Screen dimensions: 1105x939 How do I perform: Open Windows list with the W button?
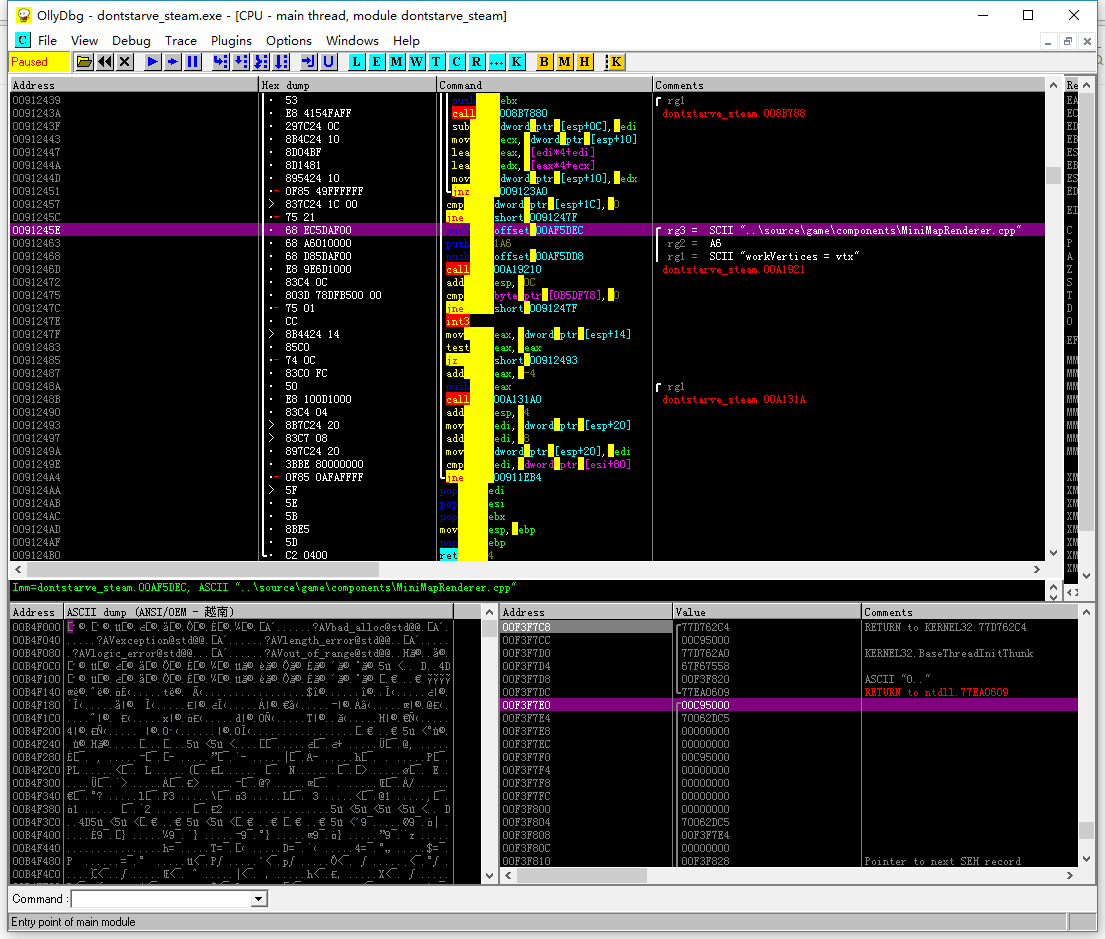416,62
